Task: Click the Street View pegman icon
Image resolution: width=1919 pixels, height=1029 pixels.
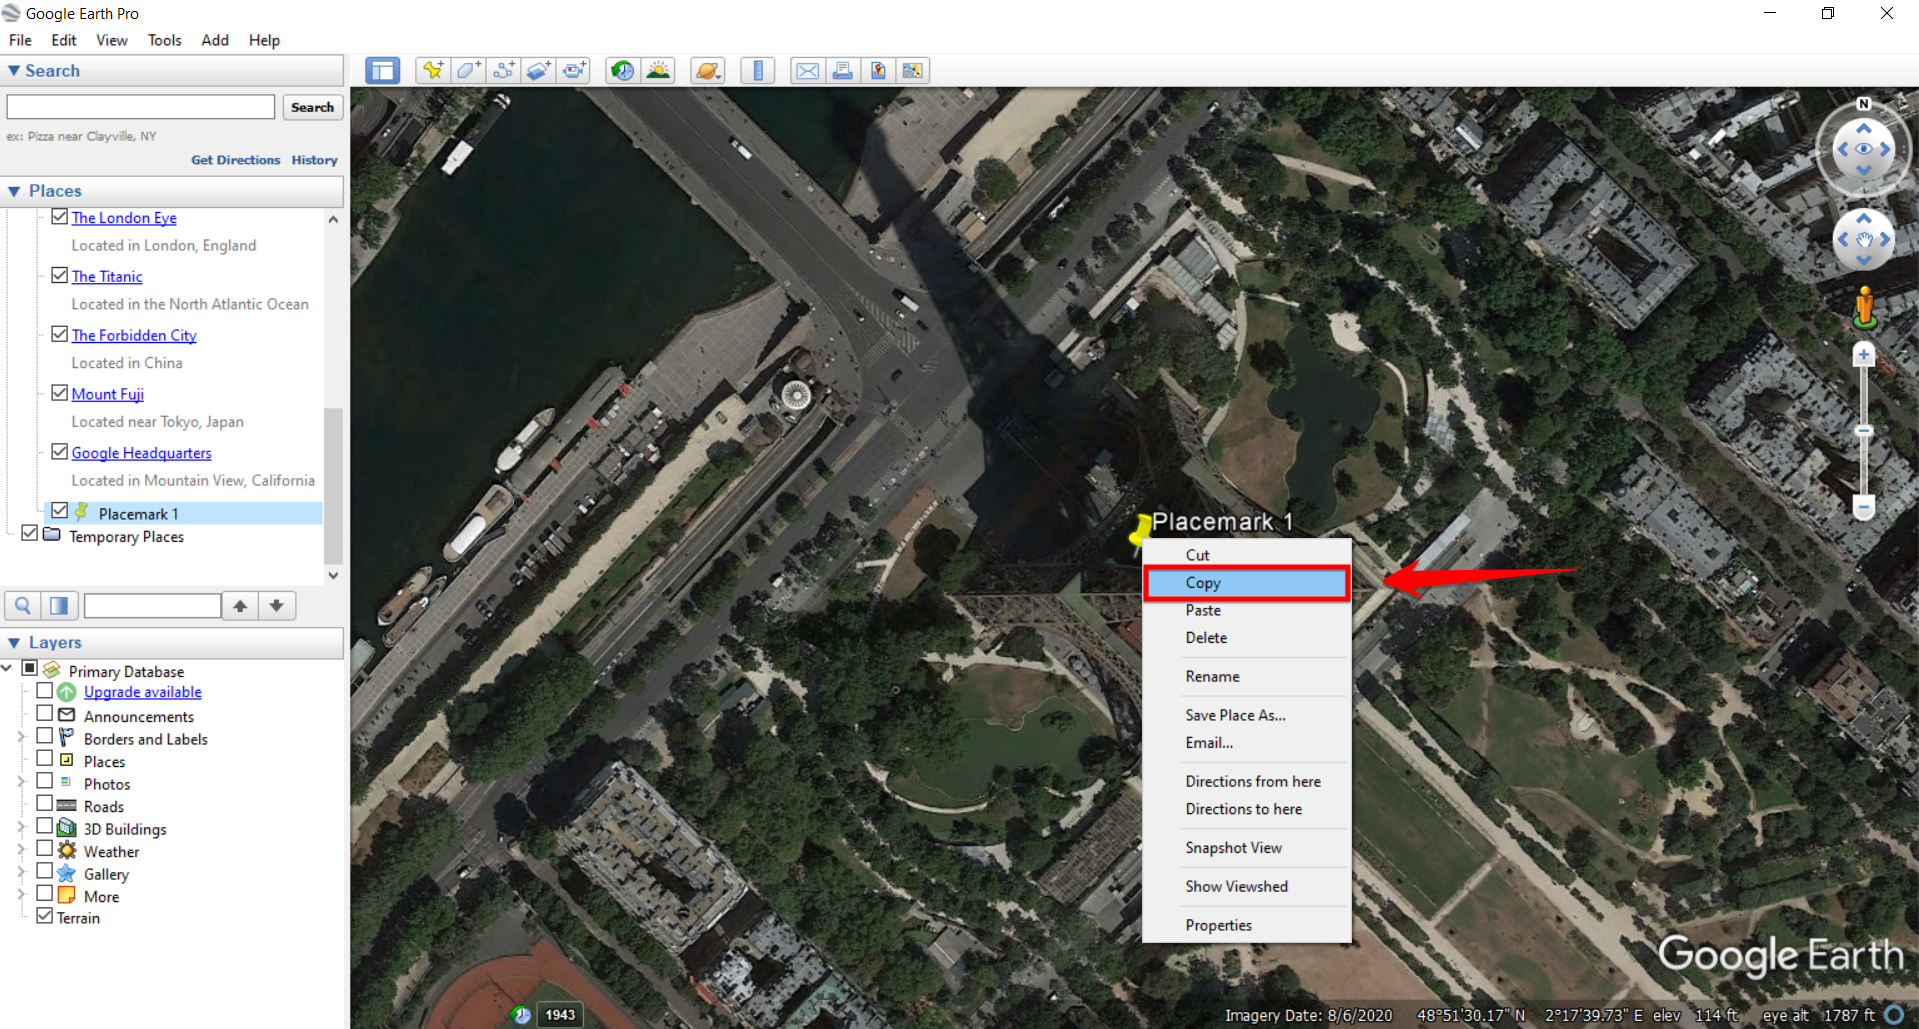Action: click(1864, 307)
